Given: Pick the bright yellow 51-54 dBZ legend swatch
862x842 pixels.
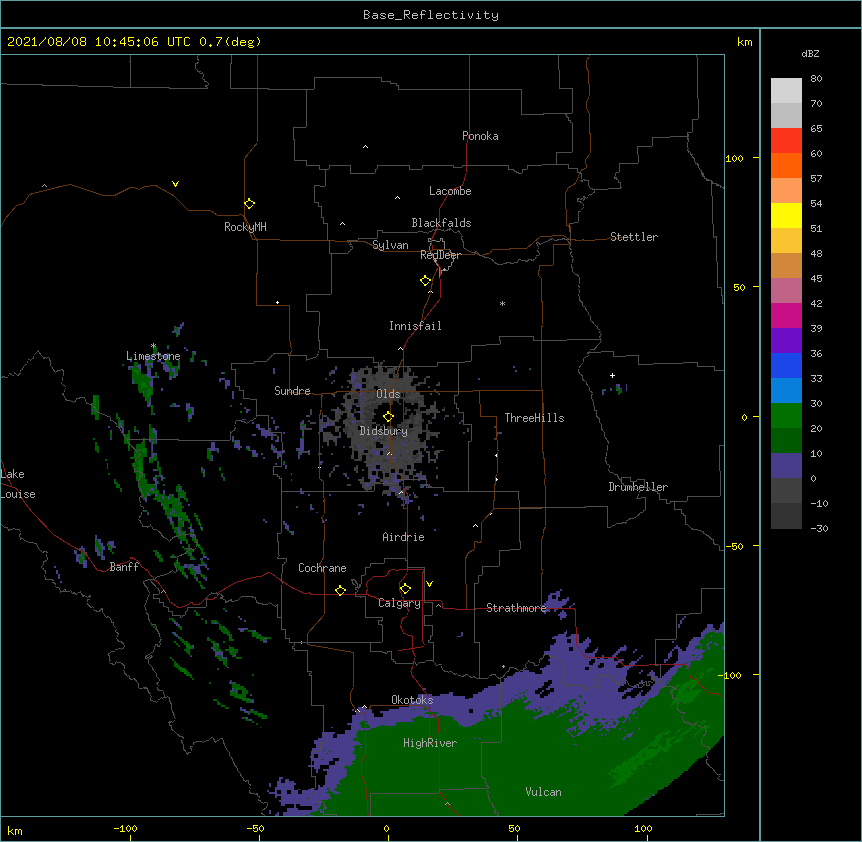Looking at the screenshot, I should [x=786, y=215].
